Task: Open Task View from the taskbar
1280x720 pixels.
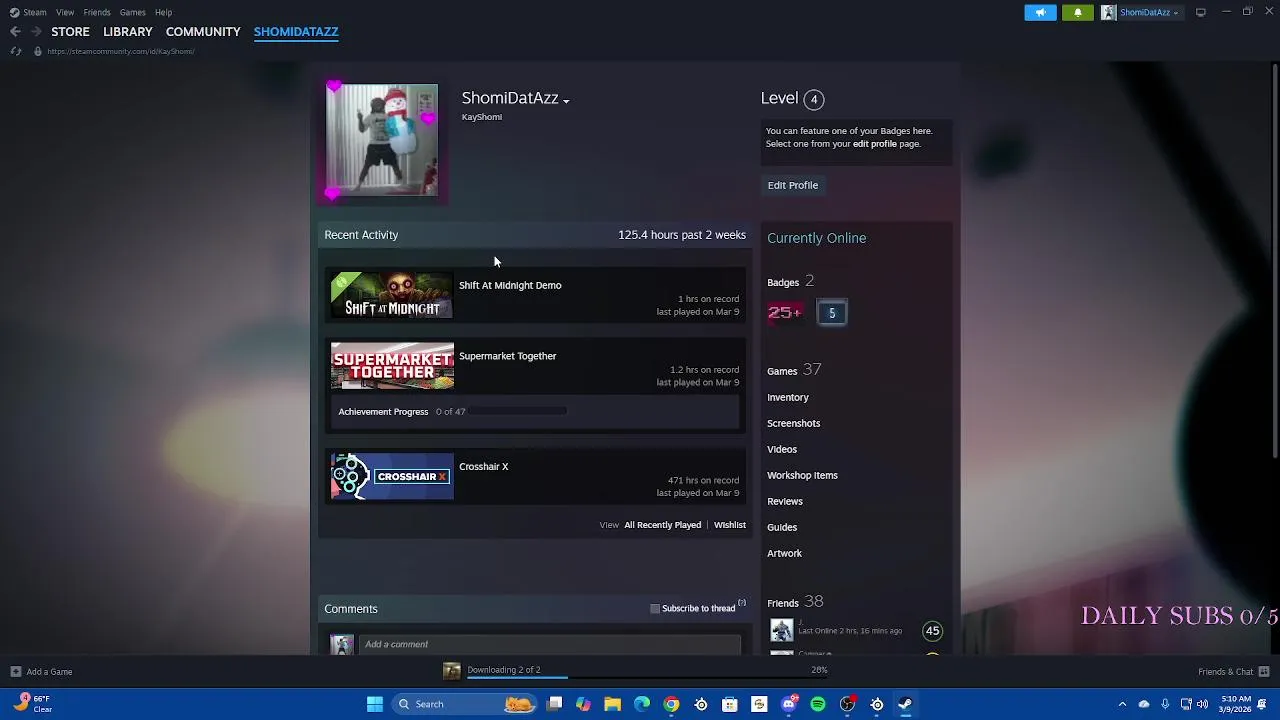Action: coord(555,704)
